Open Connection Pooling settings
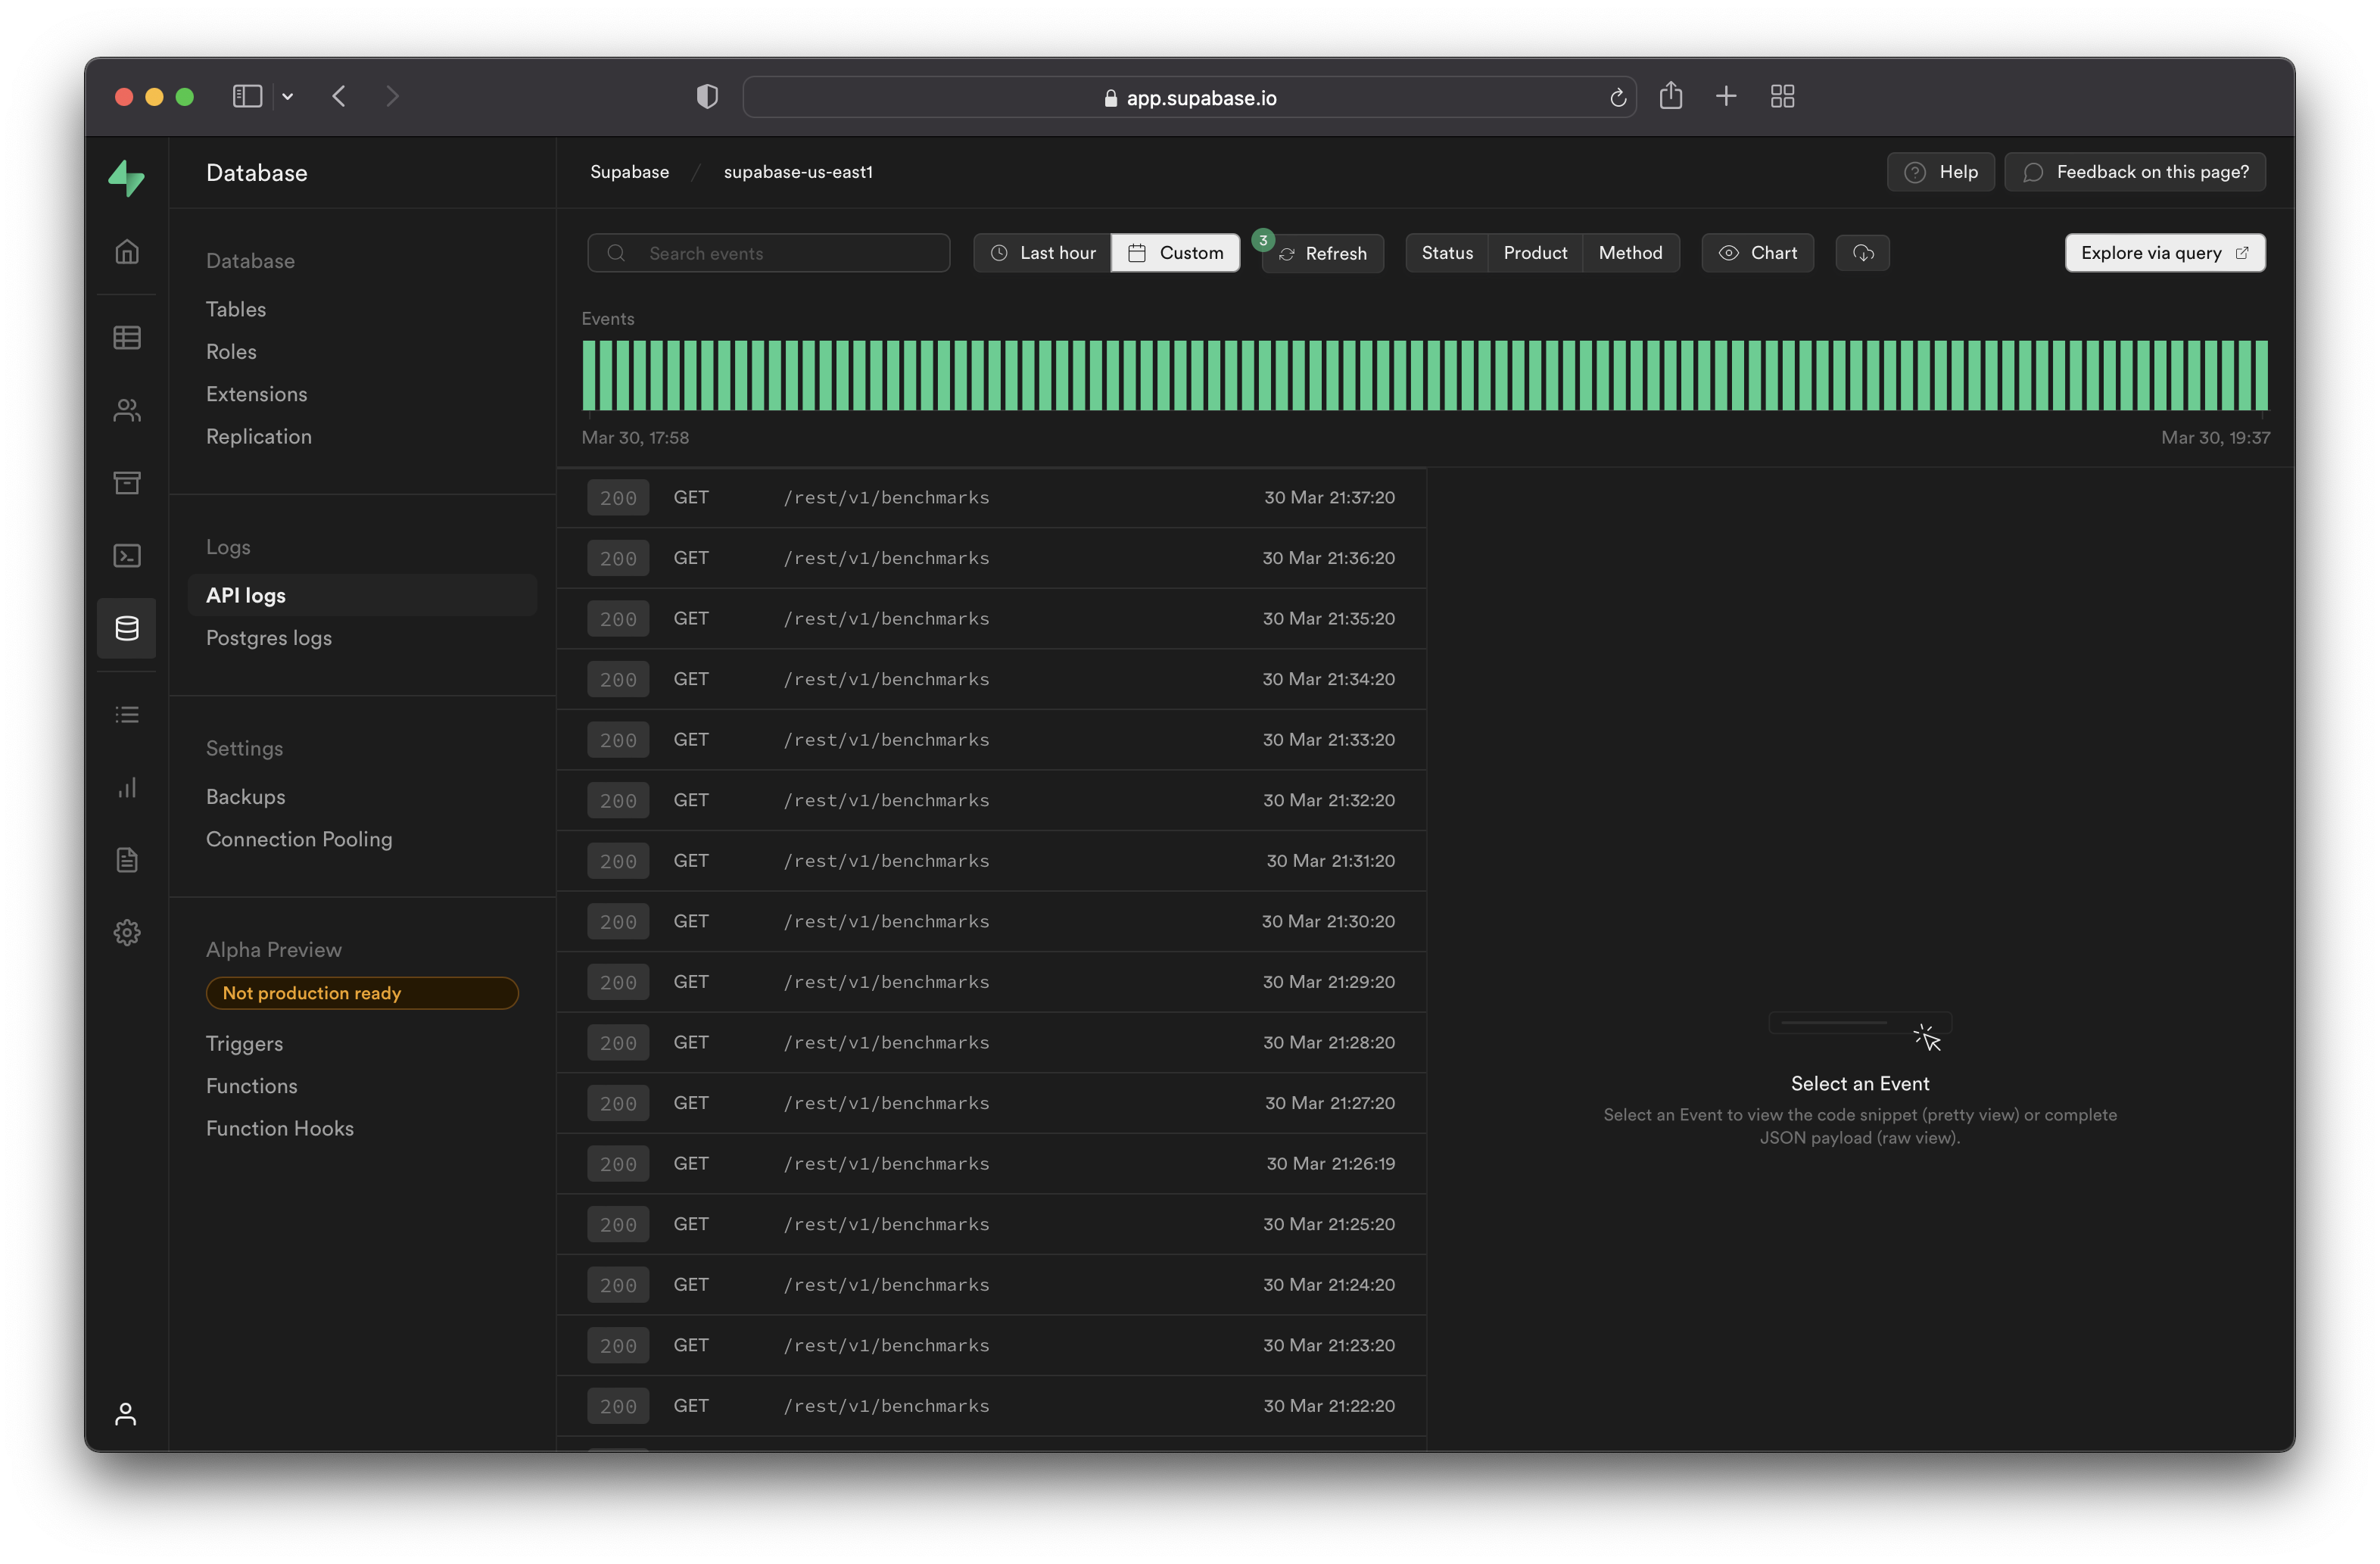The width and height of the screenshot is (2380, 1564). point(299,839)
